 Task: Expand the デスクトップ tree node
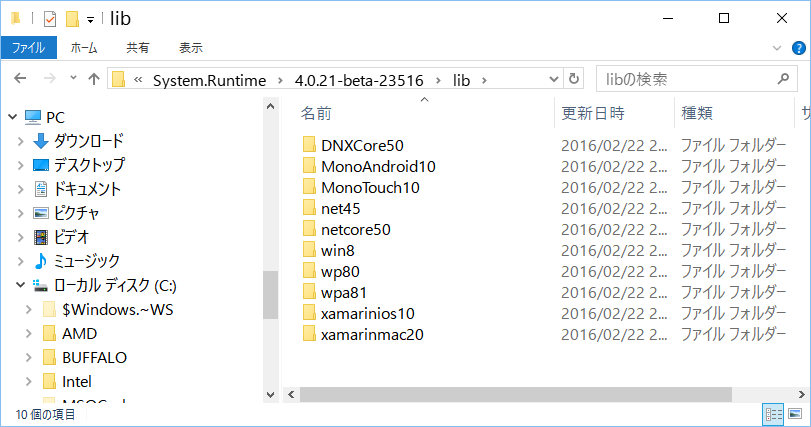tap(20, 165)
